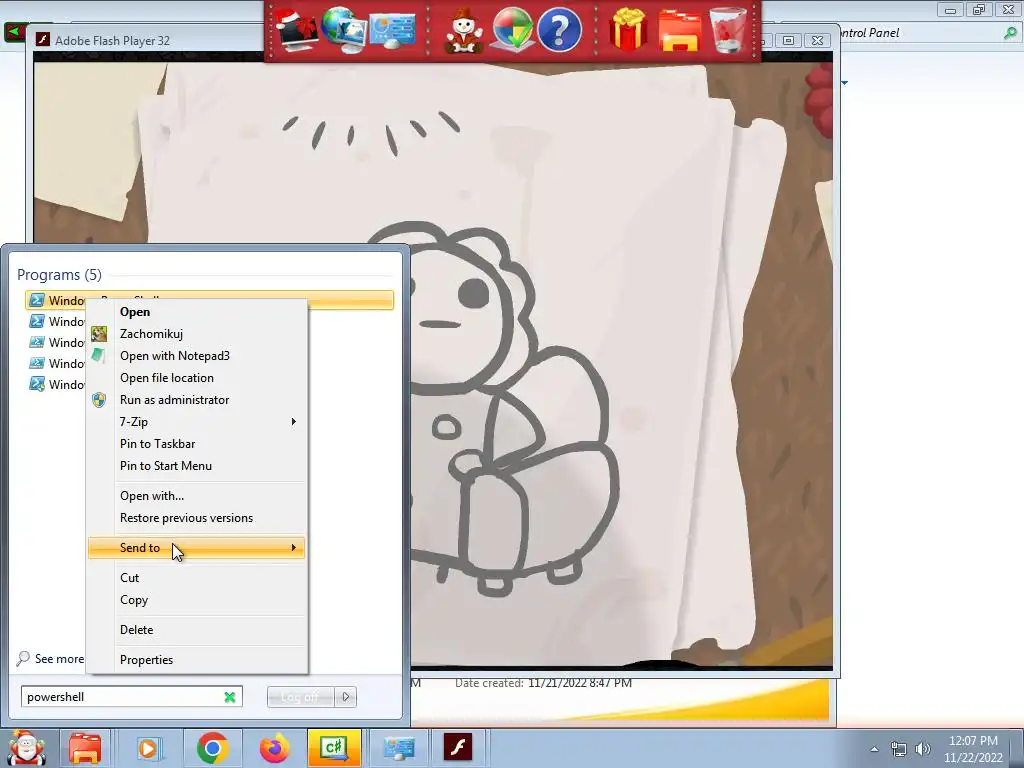
Task: Click the network icon in system tray
Action: tap(899, 749)
